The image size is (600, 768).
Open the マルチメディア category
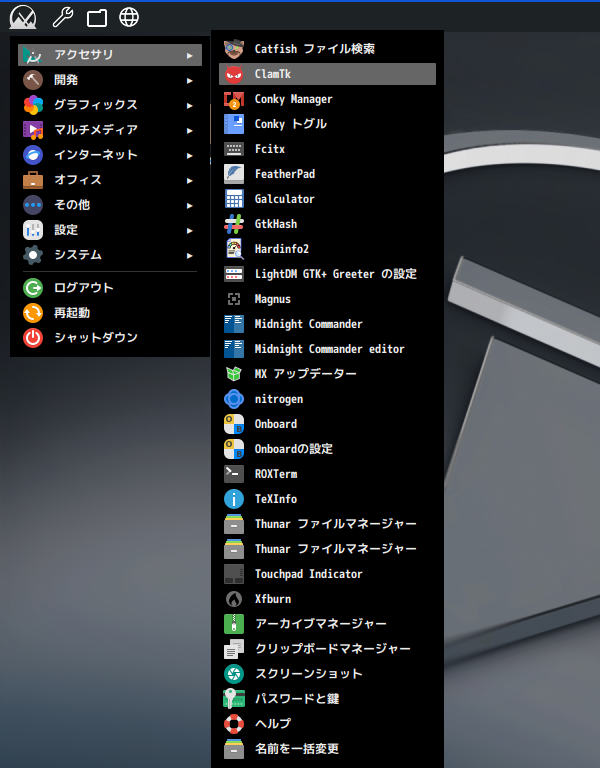pyautogui.click(x=110, y=130)
